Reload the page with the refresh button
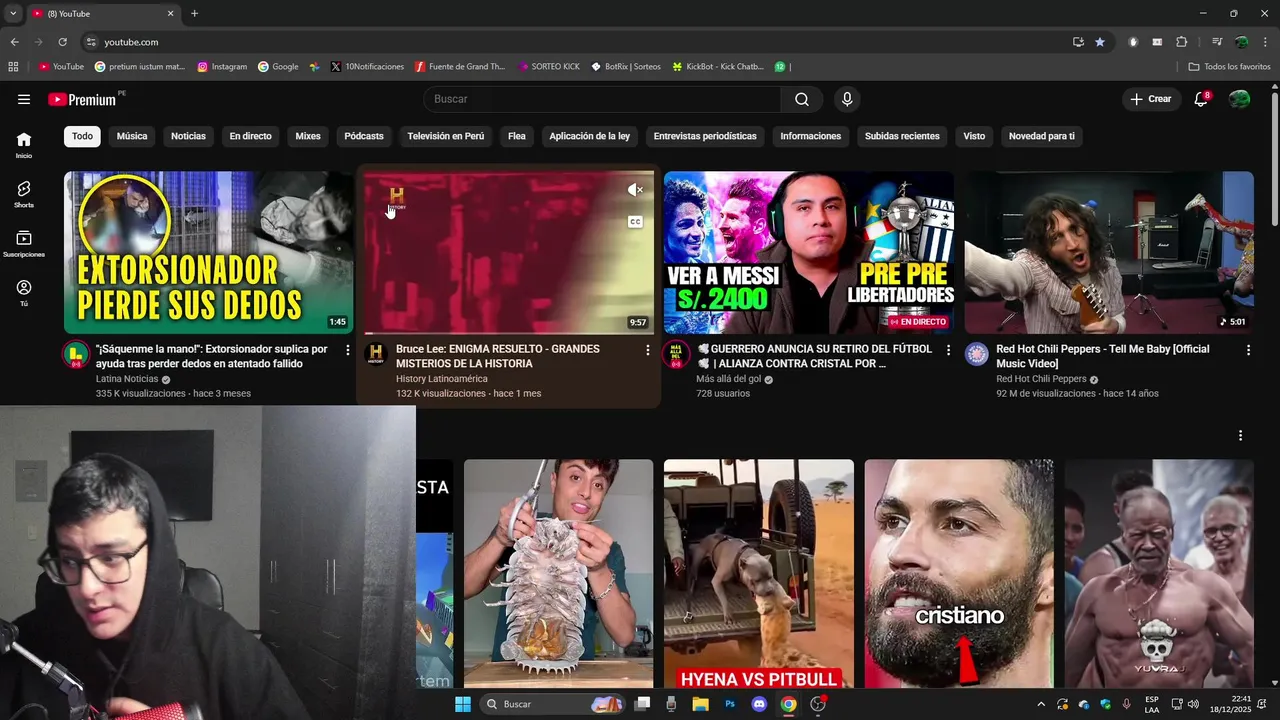The image size is (1280, 720). pyautogui.click(x=62, y=42)
